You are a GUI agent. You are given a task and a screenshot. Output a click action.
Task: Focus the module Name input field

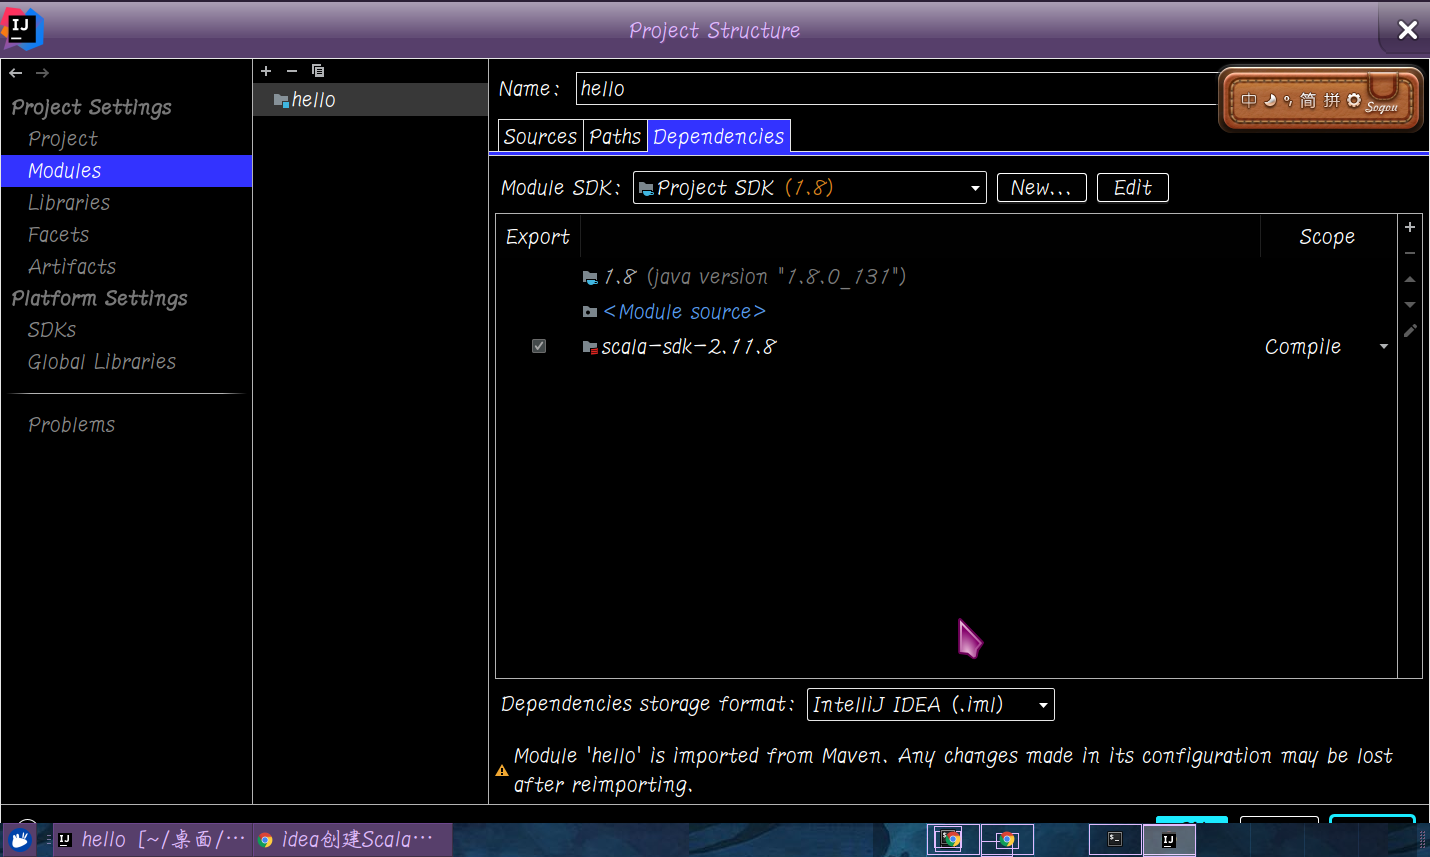896,89
